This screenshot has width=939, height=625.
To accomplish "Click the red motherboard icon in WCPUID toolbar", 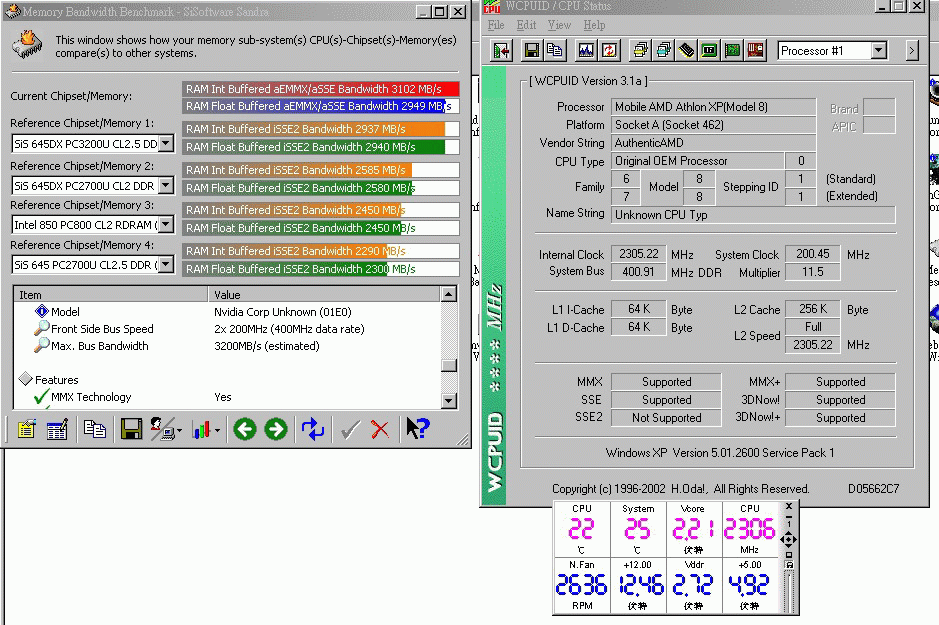I will [755, 51].
